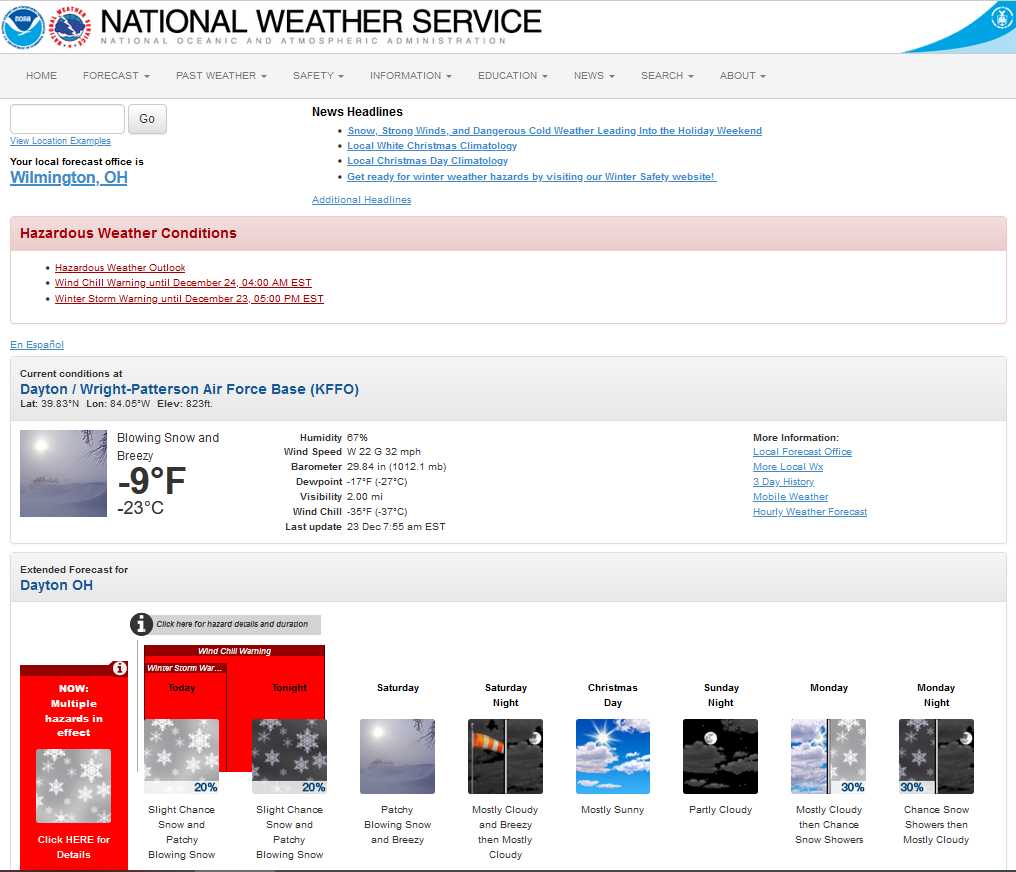1016x872 pixels.
Task: Expand the FORECAST dropdown menu
Action: (x=116, y=76)
